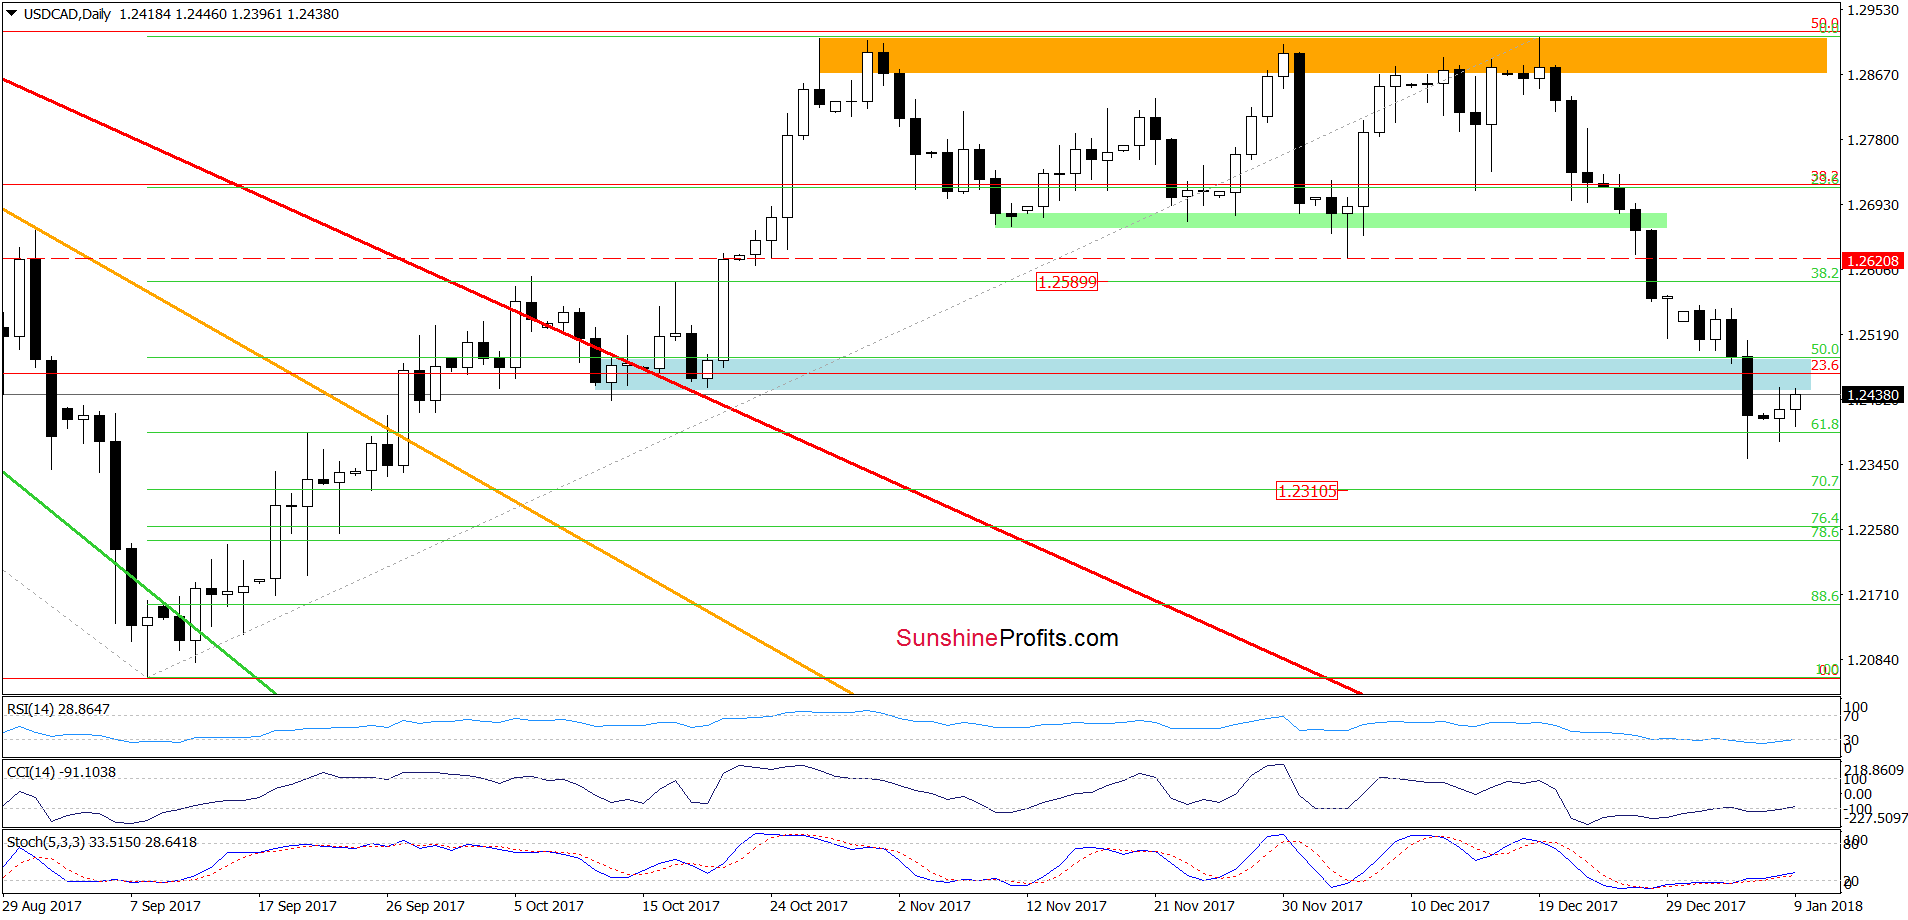Click the green 70.7 Fibonacci level label
This screenshot has height=920, width=1908.
click(1825, 481)
